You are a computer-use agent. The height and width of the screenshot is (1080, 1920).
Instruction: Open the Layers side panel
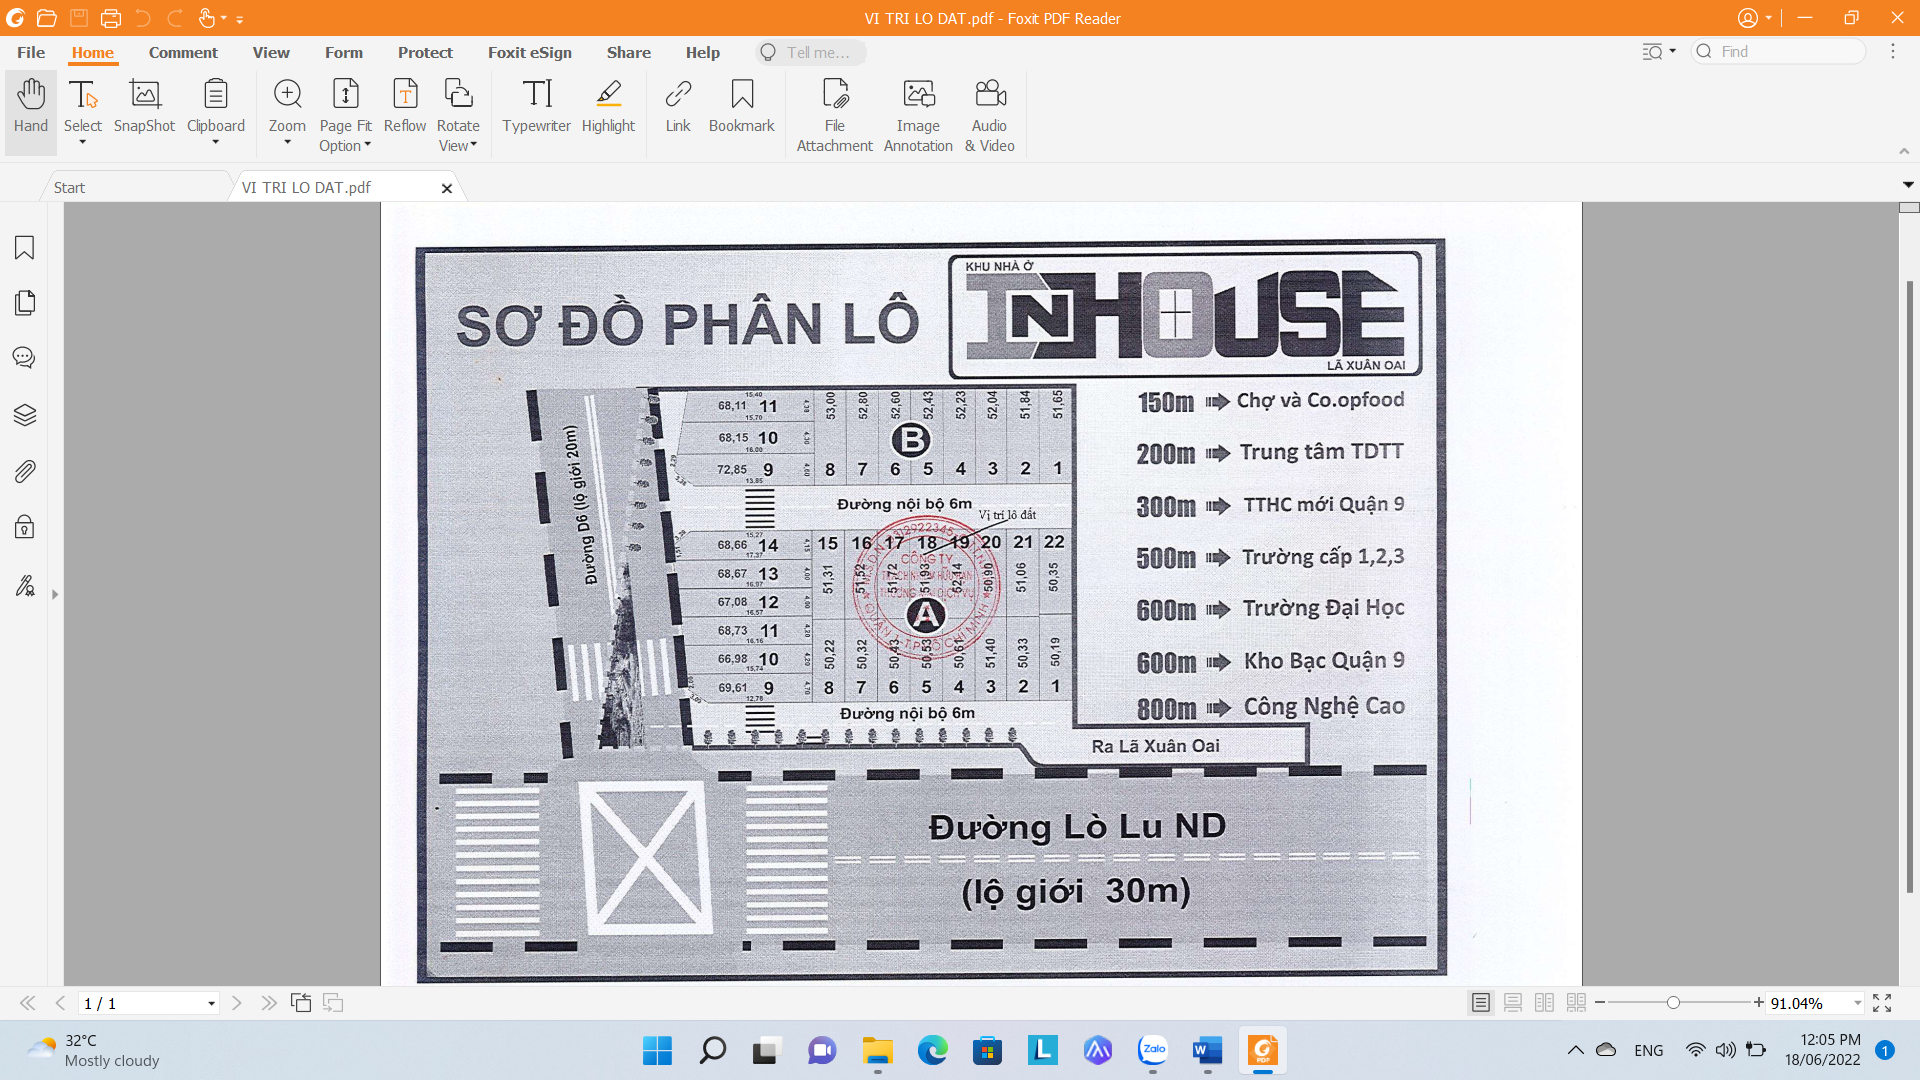click(x=25, y=415)
